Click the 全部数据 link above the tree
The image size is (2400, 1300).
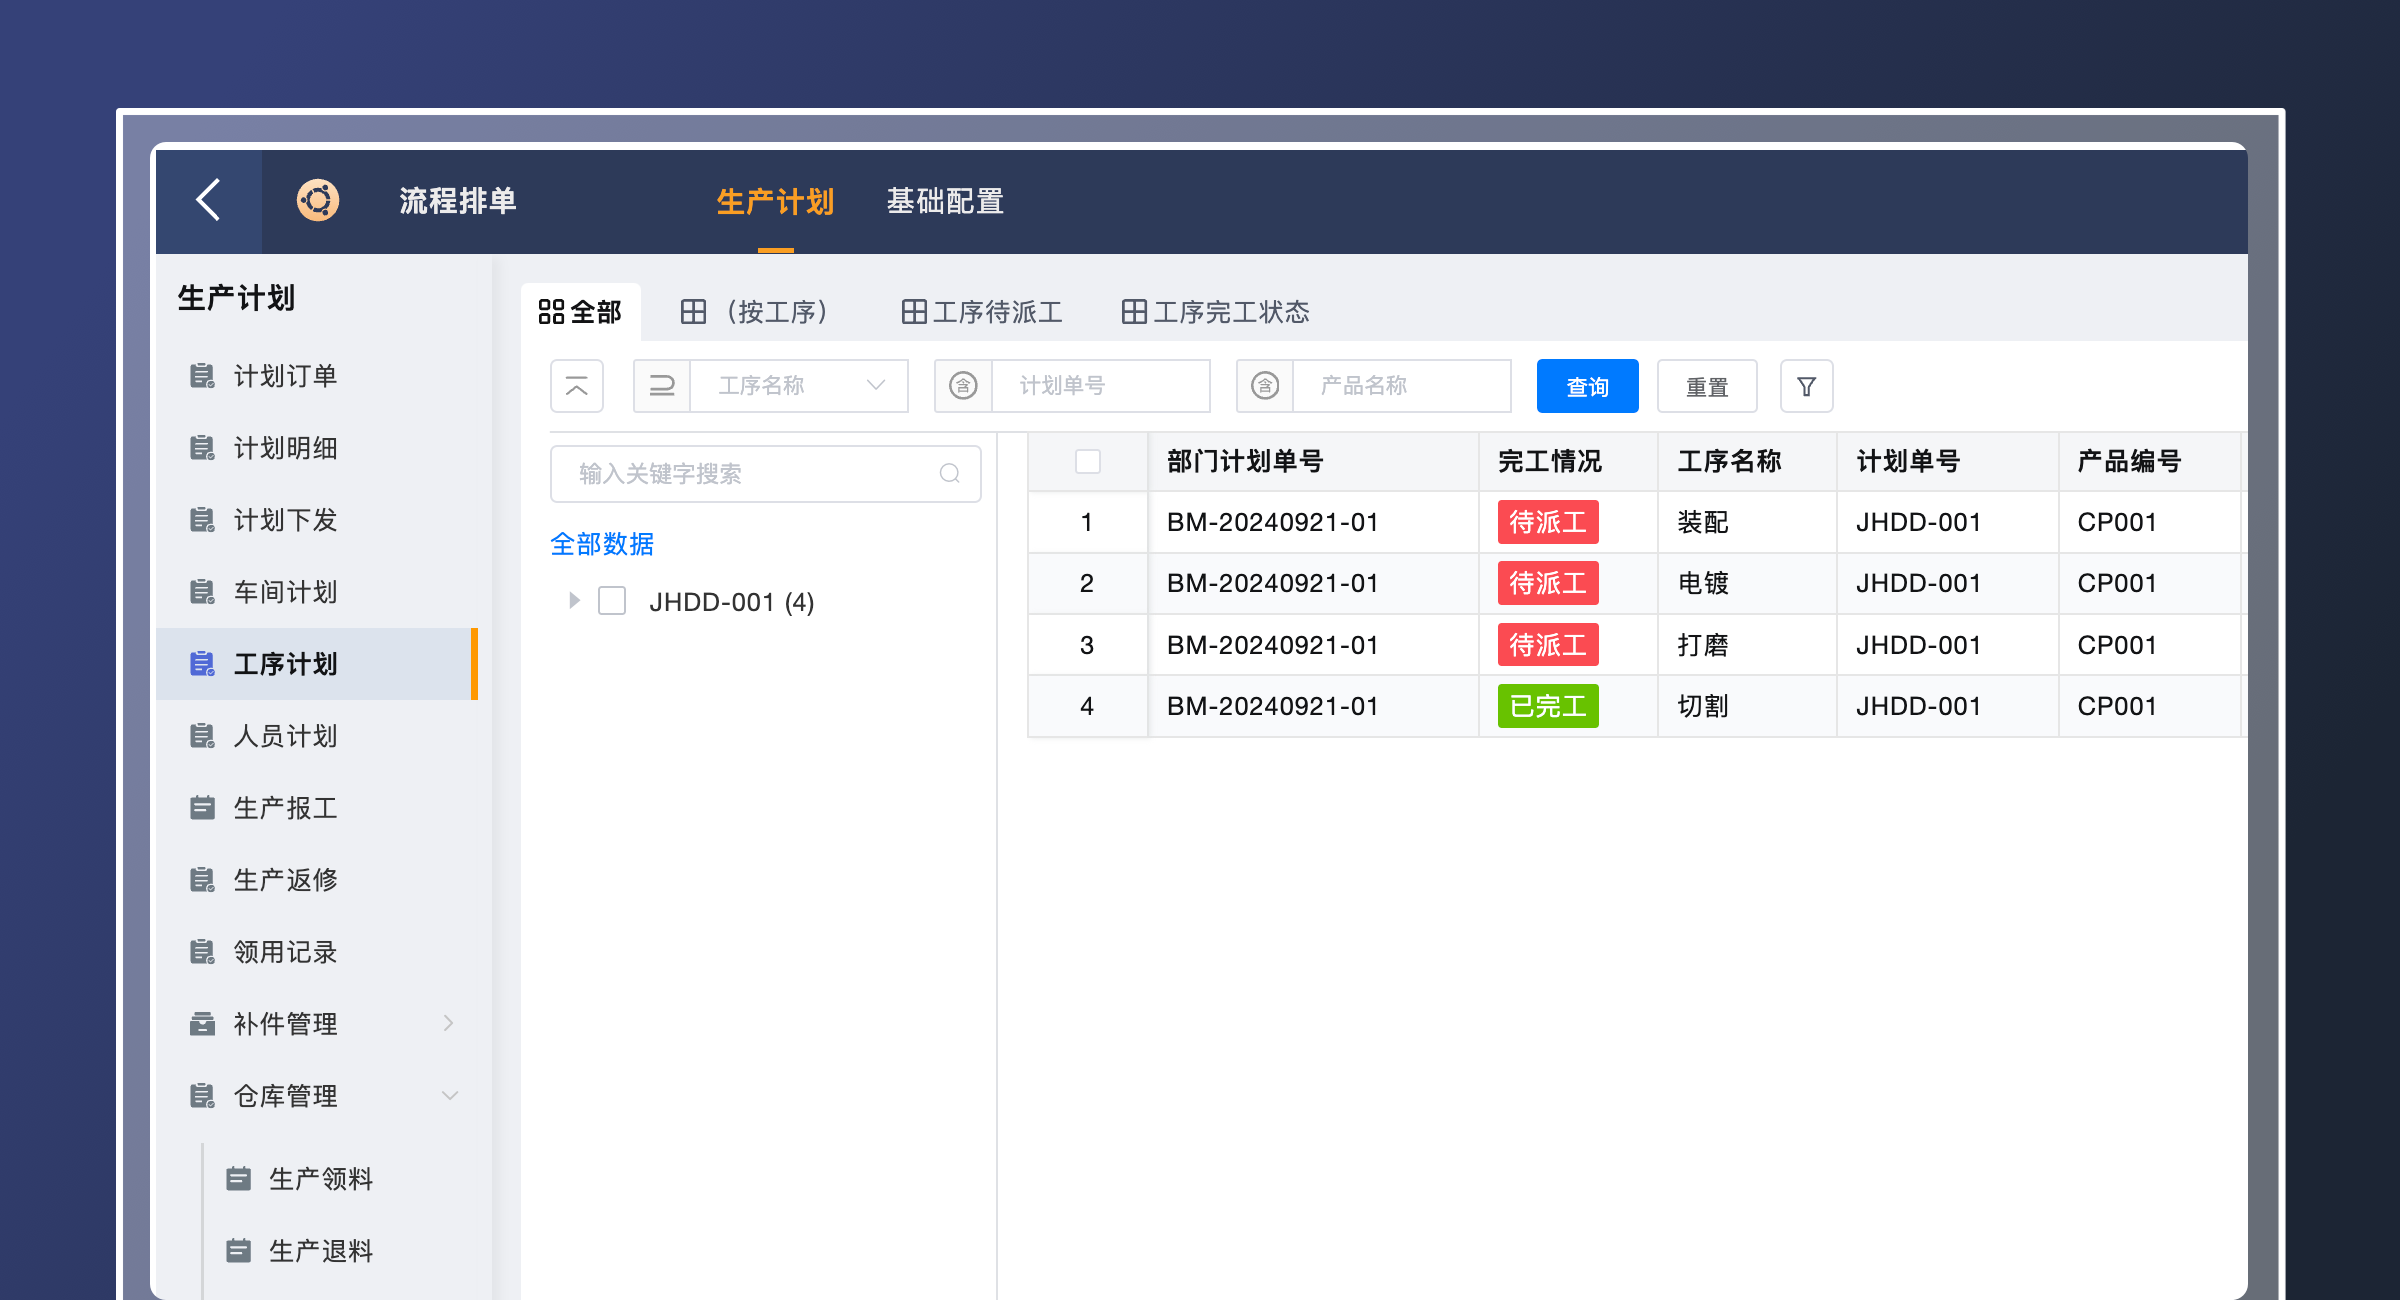602,544
